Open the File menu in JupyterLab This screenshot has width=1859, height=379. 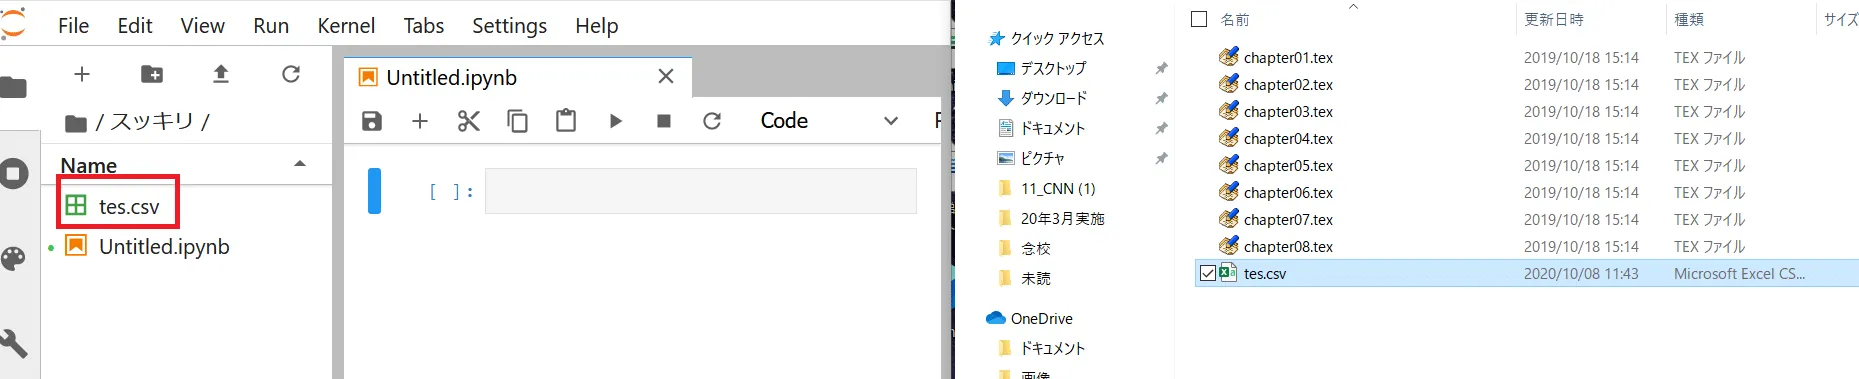pyautogui.click(x=73, y=25)
